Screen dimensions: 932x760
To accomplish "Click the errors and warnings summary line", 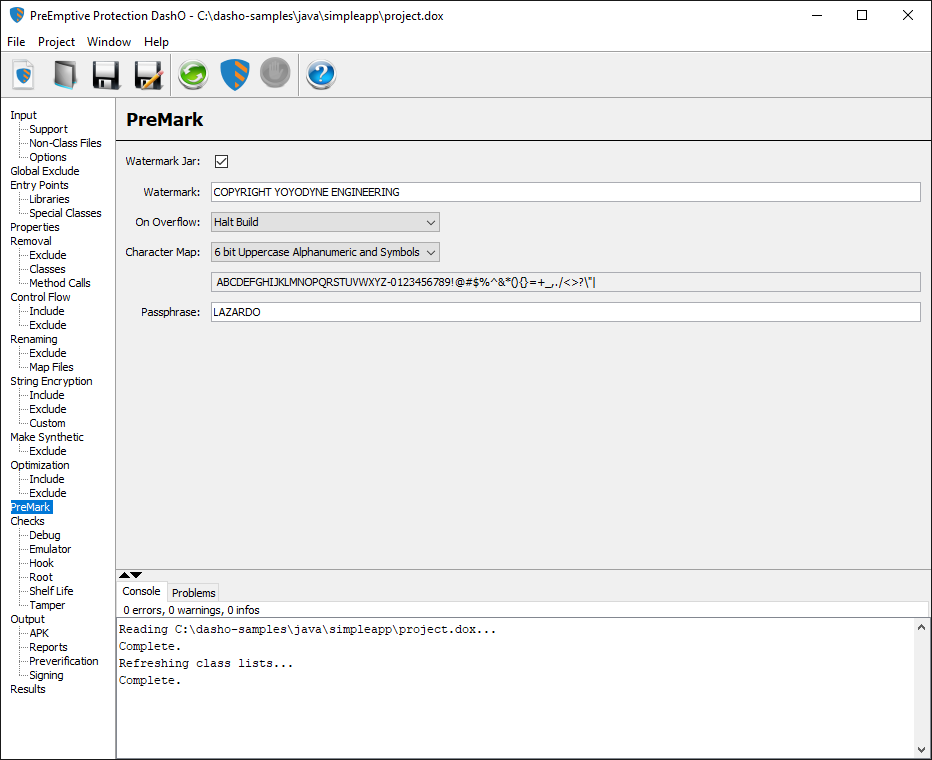I will (191, 610).
